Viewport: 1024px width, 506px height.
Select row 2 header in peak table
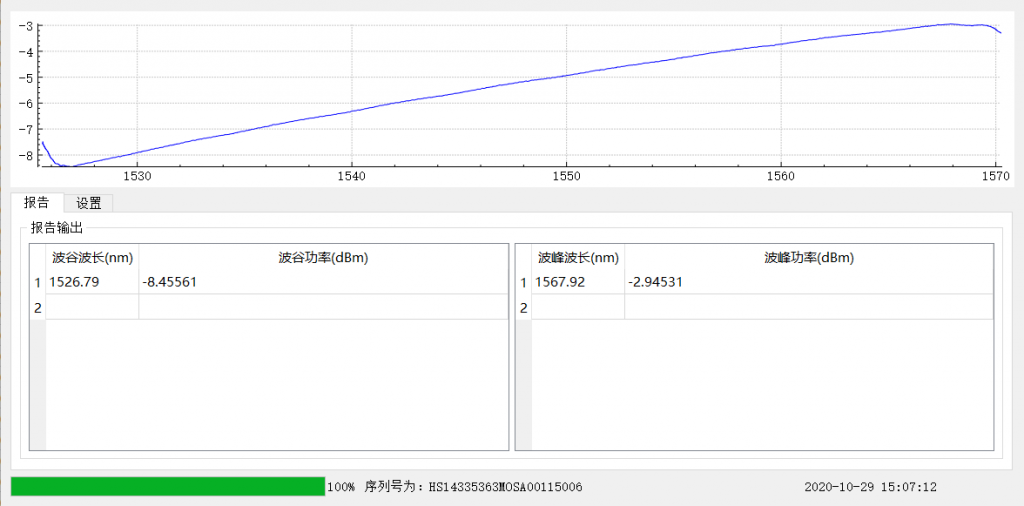pos(523,308)
